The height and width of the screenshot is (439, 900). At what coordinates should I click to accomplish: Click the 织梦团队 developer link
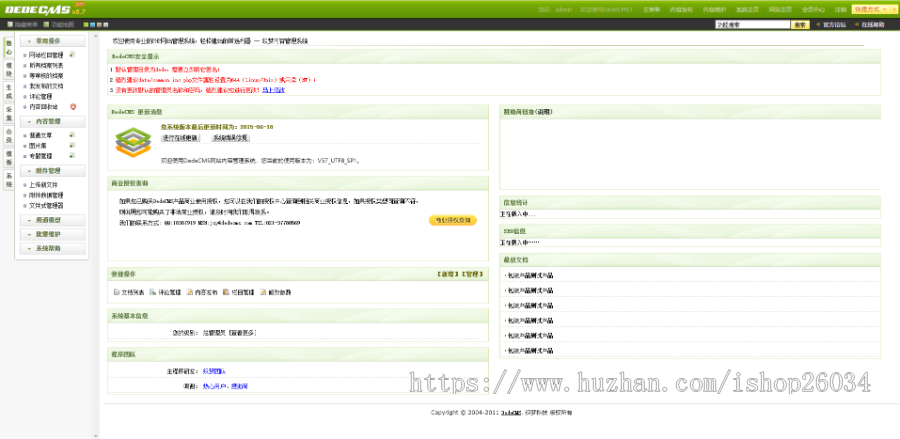pyautogui.click(x=214, y=371)
